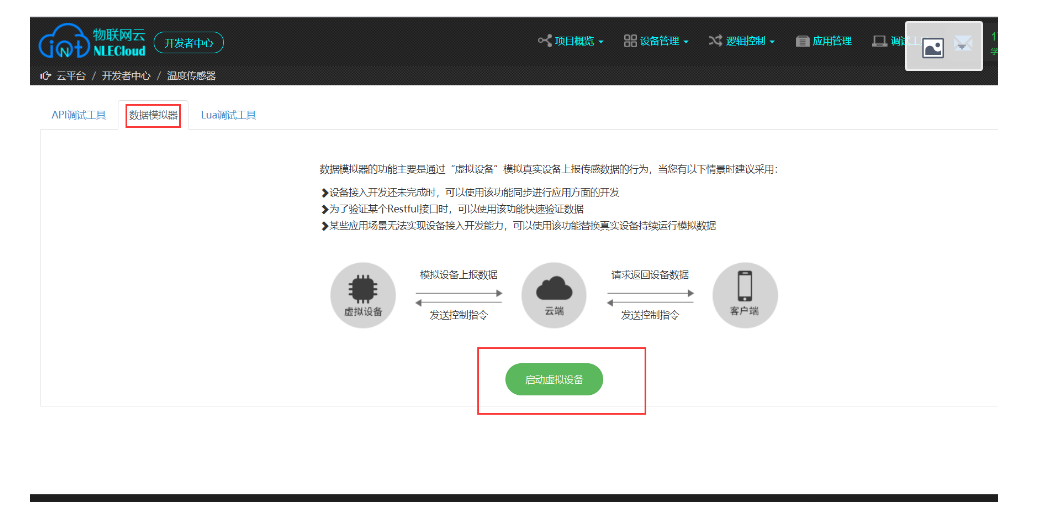Click 发送控制指令 label below 请求返回设备数据

coord(649,315)
